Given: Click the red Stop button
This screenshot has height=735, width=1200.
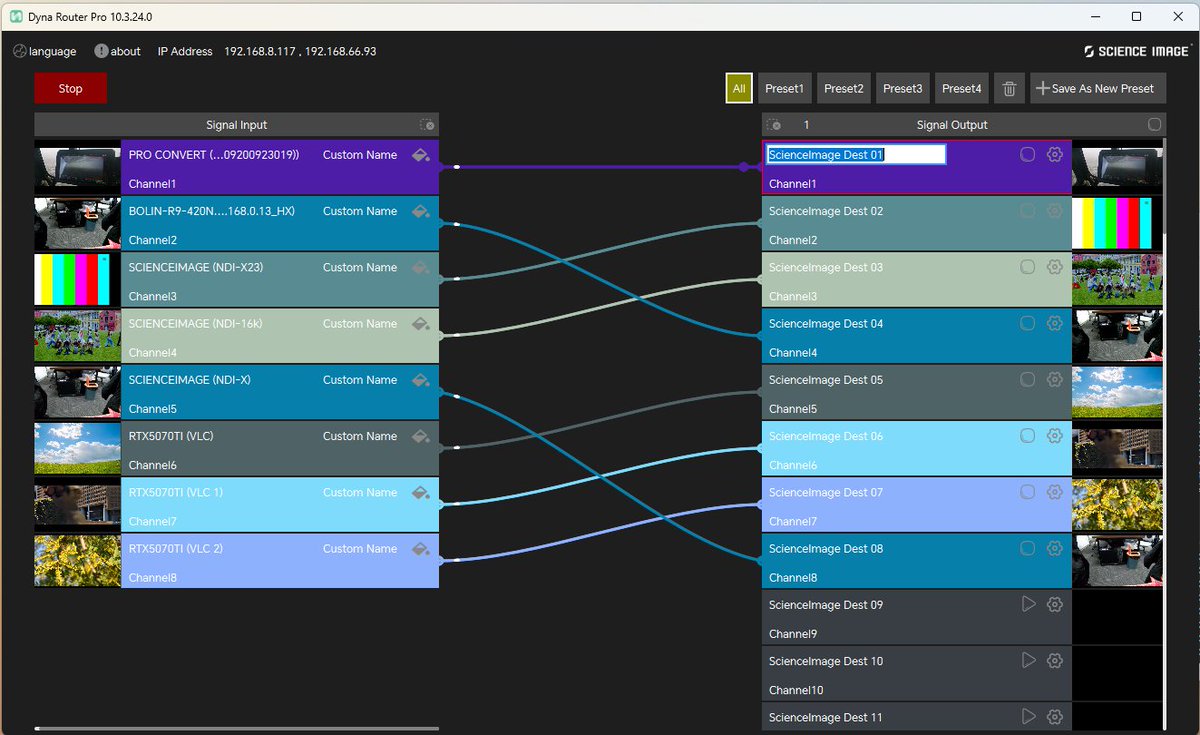Looking at the screenshot, I should click(70, 88).
